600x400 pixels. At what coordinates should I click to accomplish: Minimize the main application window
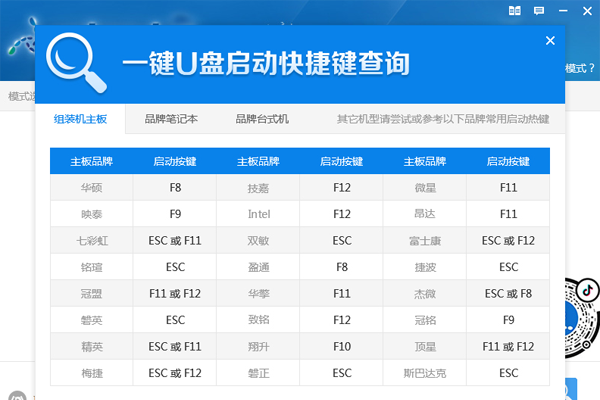[561, 11]
